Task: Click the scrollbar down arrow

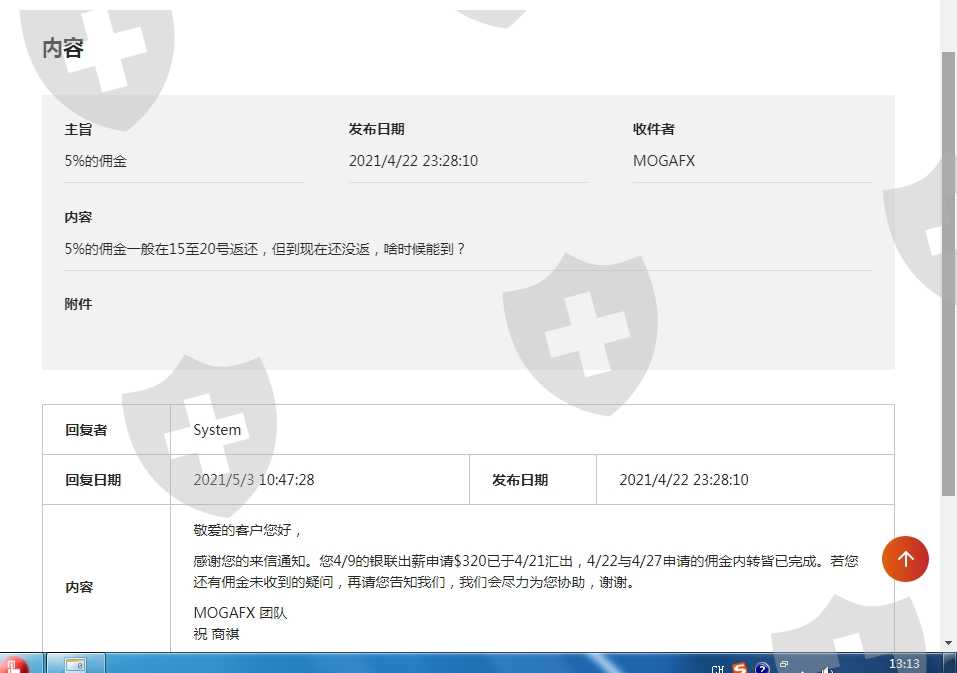Action: point(948,643)
